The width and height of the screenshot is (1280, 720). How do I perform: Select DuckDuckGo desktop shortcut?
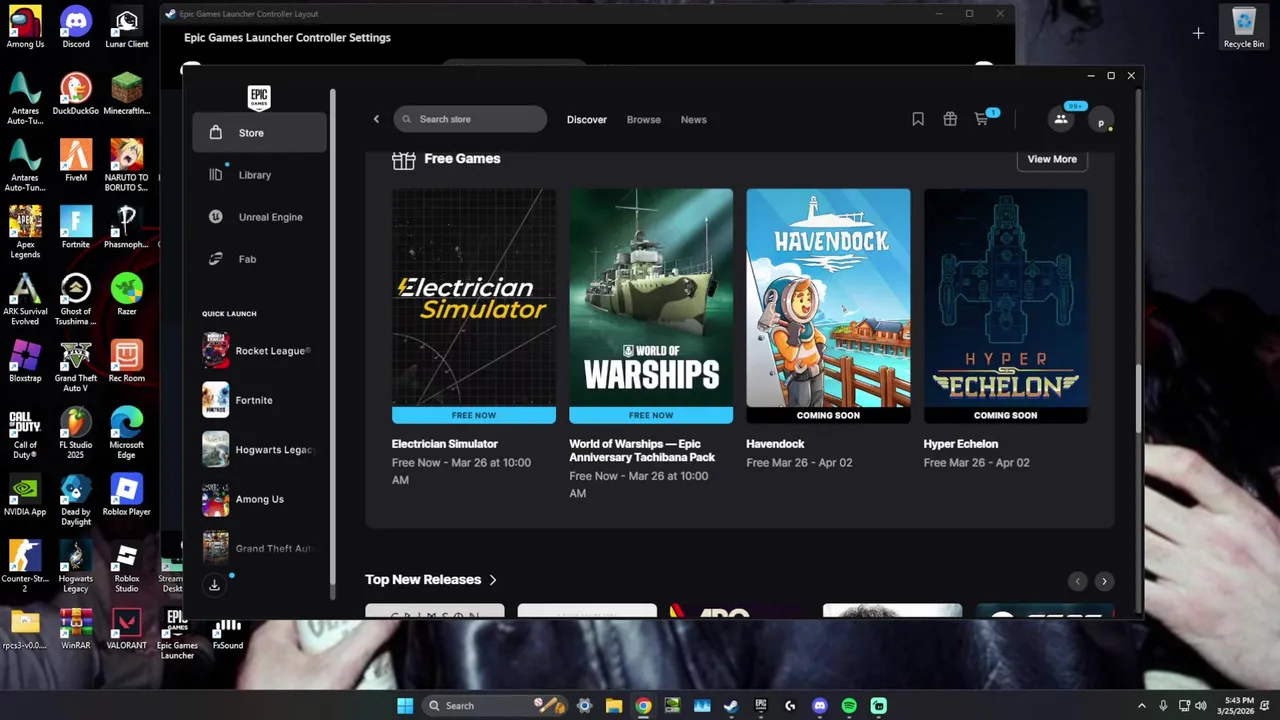click(76, 94)
